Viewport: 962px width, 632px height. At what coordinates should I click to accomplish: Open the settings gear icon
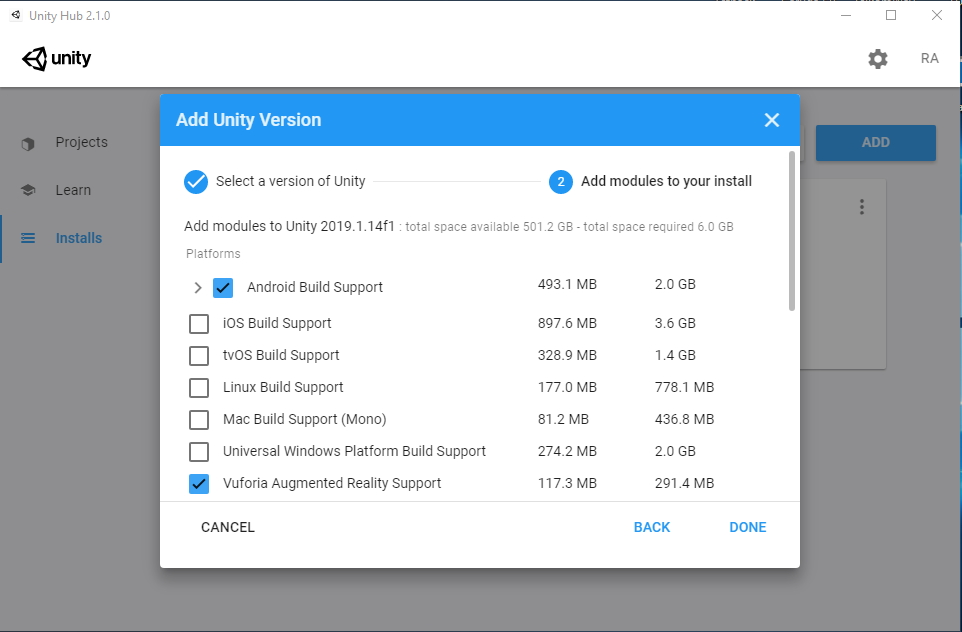coord(877,59)
